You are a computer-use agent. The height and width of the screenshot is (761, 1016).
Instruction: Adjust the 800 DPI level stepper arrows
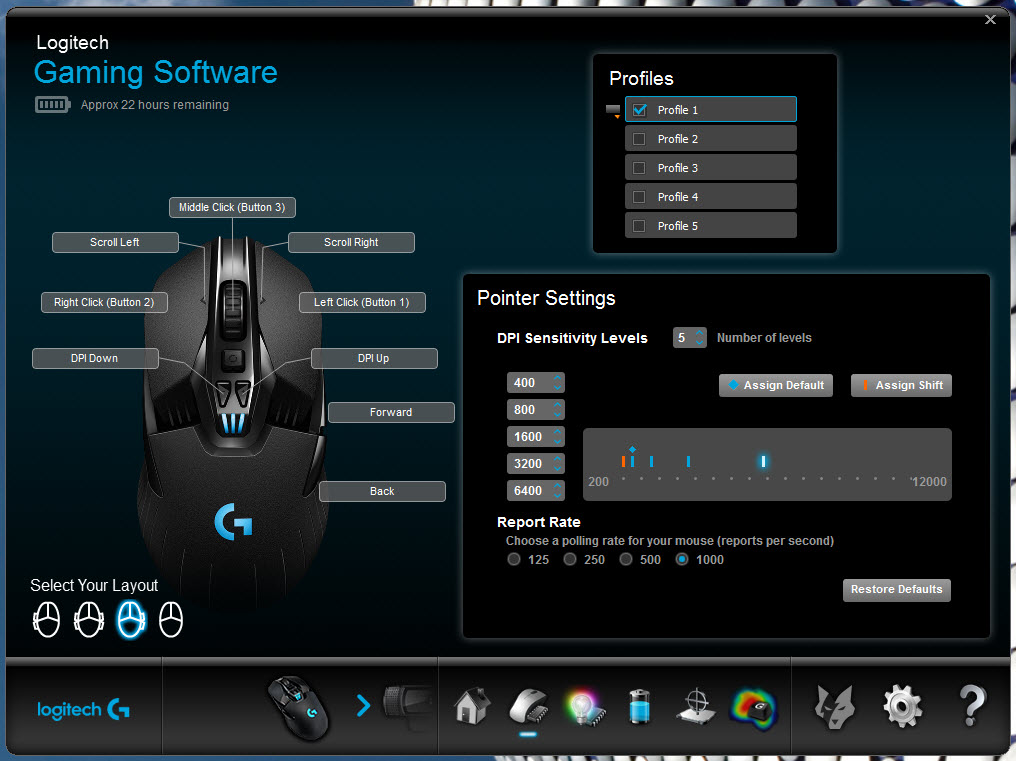[x=557, y=410]
